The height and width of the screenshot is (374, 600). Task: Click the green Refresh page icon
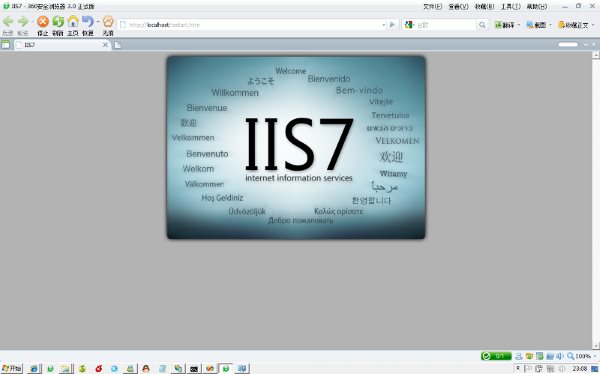(x=58, y=21)
